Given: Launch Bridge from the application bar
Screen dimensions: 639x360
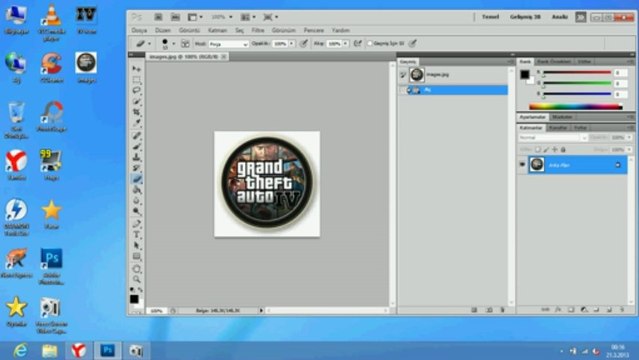Looking at the screenshot, I should [x=158, y=17].
